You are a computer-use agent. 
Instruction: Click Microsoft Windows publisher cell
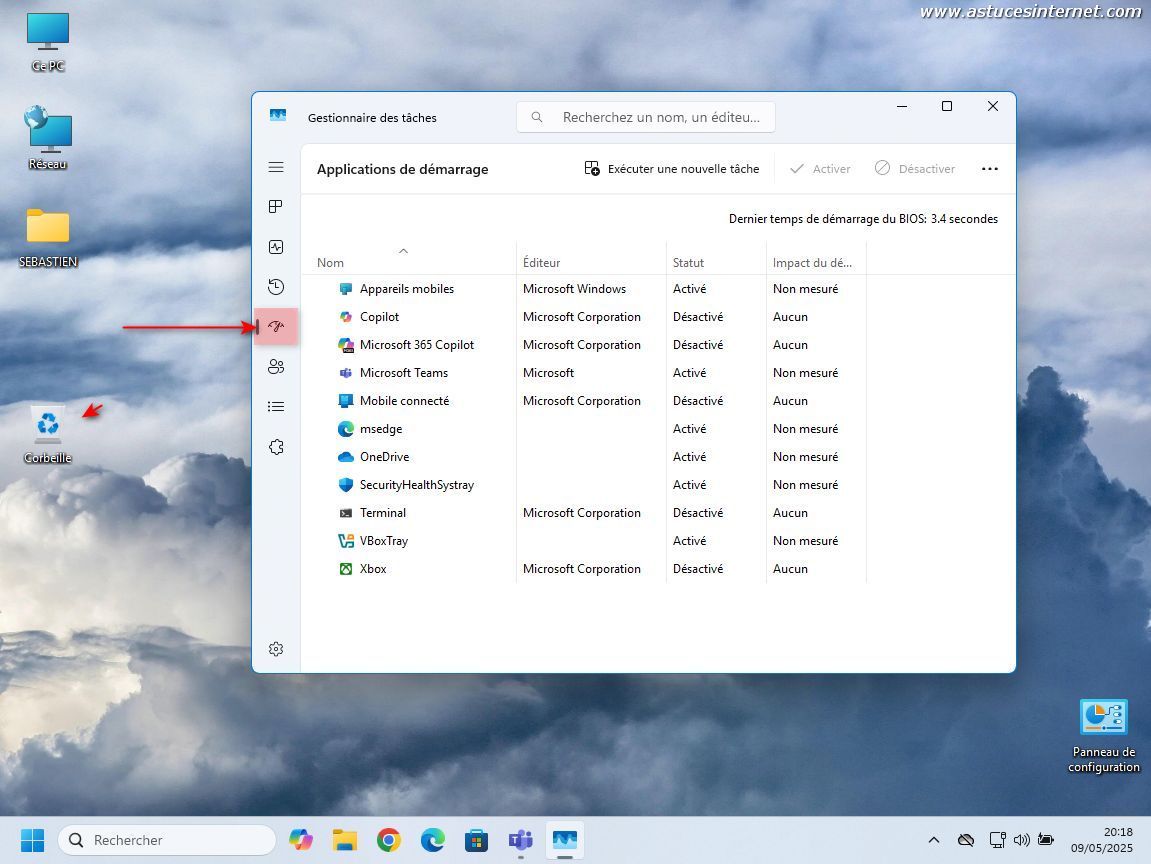point(575,289)
